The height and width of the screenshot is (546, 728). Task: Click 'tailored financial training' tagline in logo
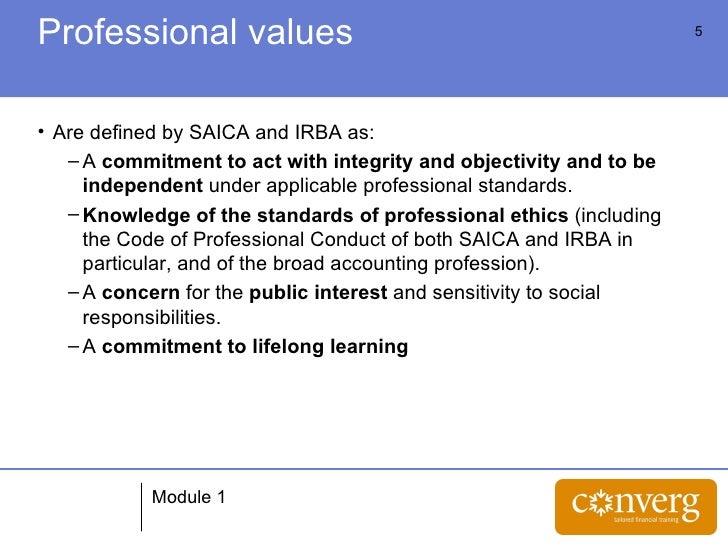646,520
